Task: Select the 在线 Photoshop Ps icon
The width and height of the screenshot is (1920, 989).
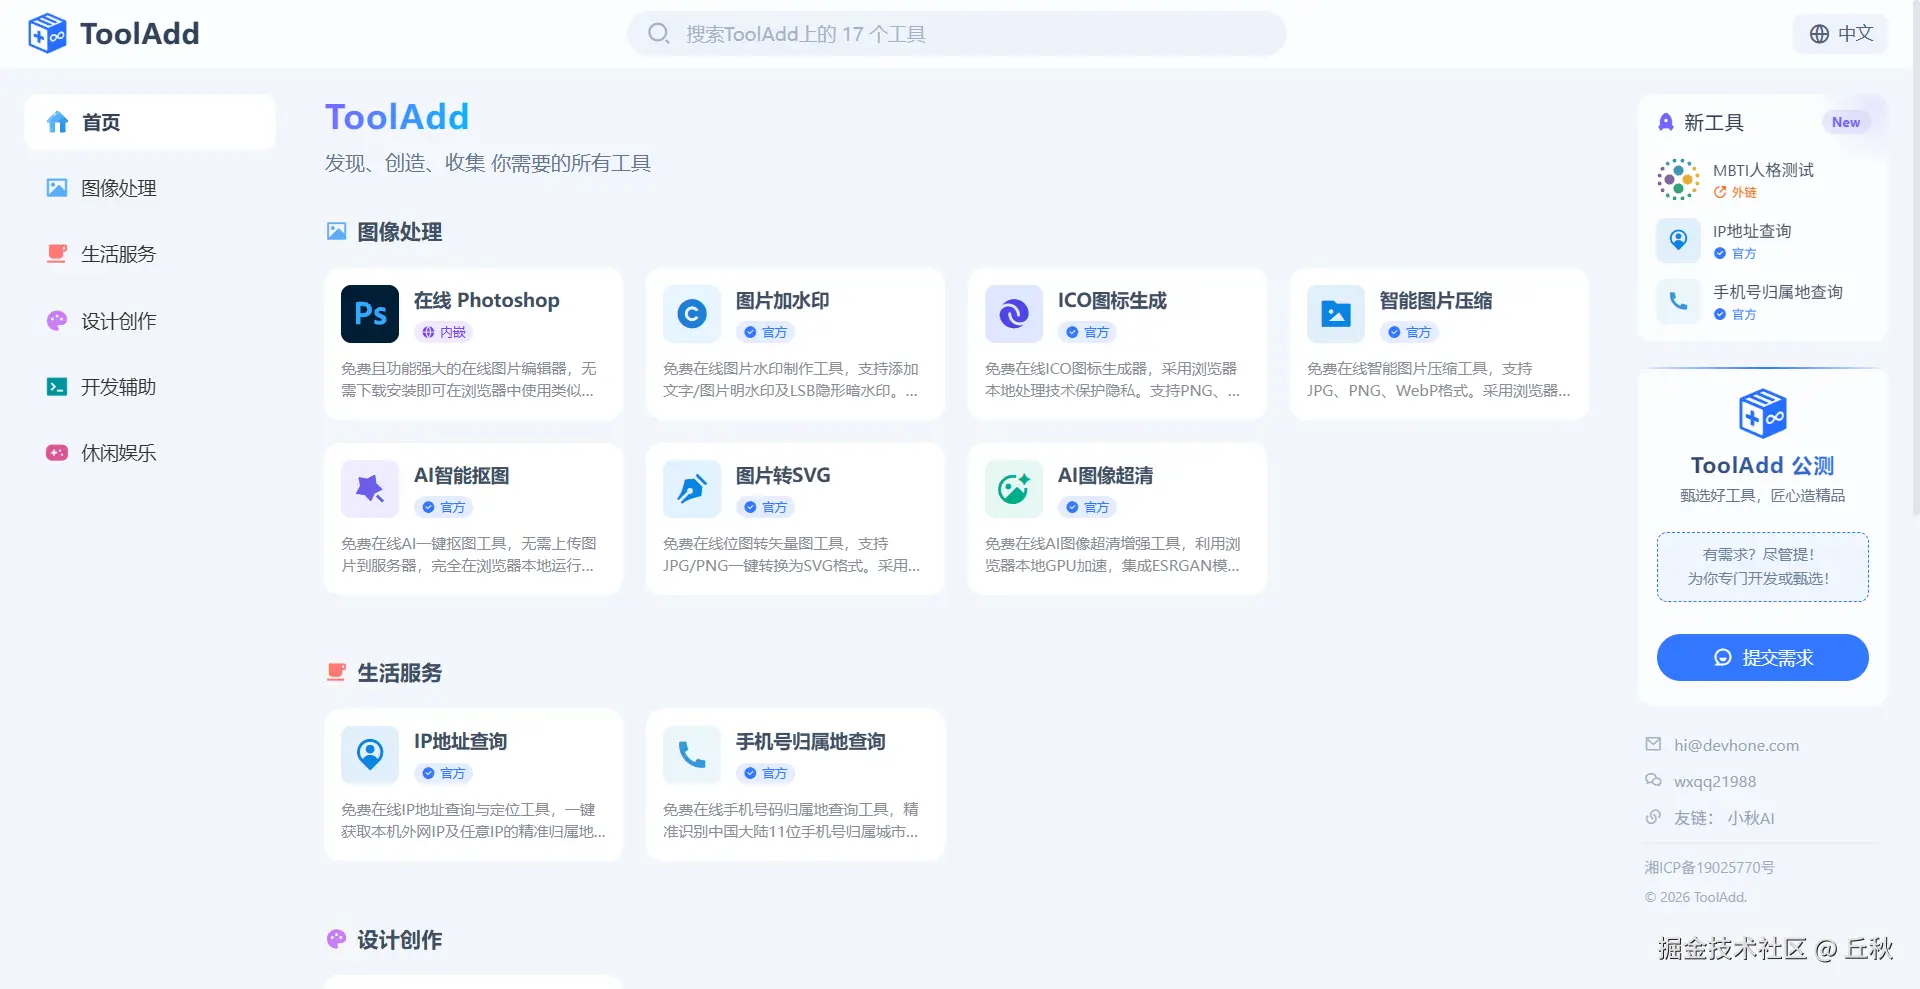Action: (x=369, y=313)
